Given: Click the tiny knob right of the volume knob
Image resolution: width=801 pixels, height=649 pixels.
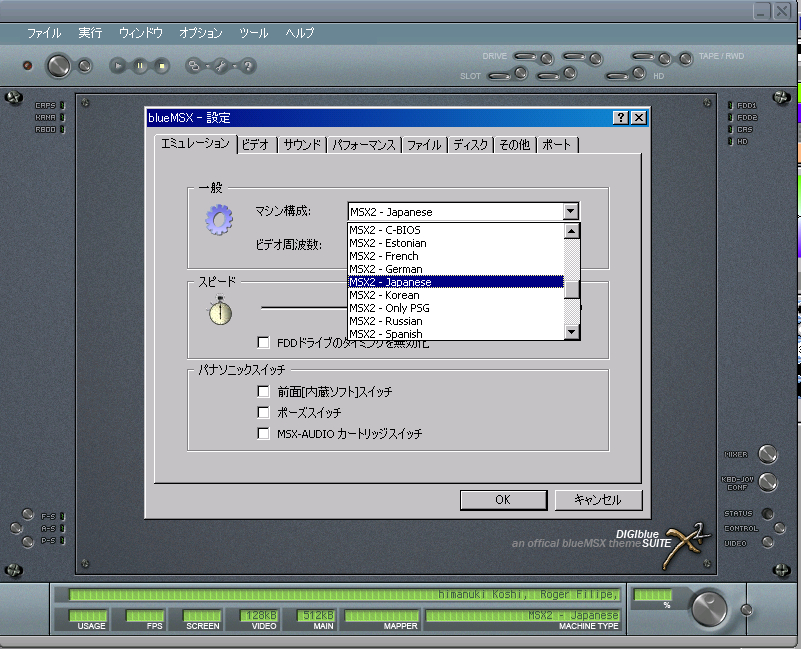Looking at the screenshot, I should click(746, 609).
